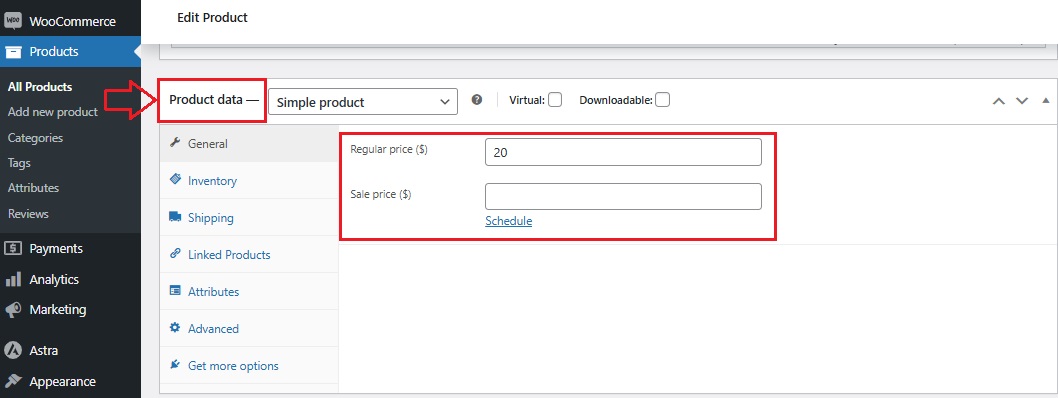Open the Astra menu item
Viewport: 1058px width, 398px height.
[70, 351]
